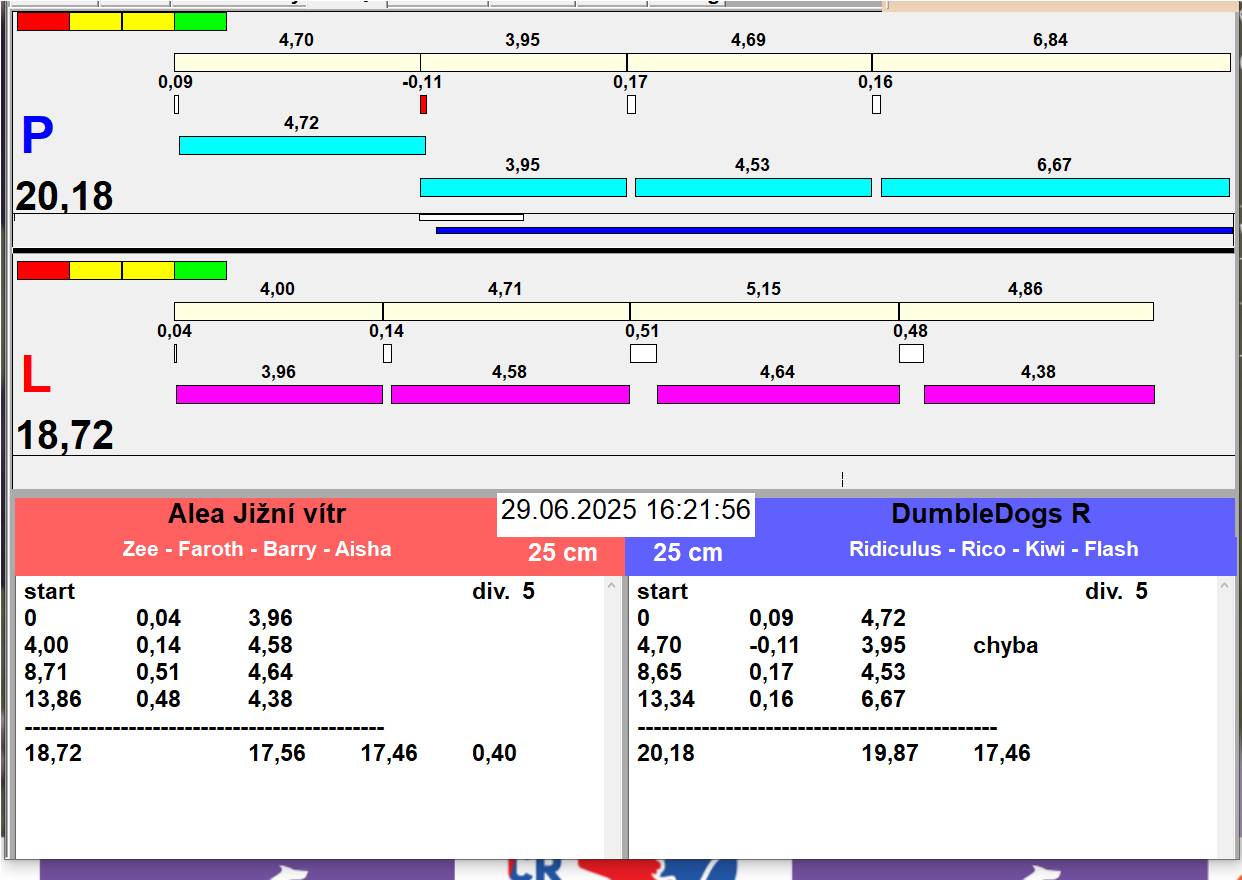This screenshot has width=1242, height=880.
Task: Click the magenta 4,64 run bar
Action: 778,394
